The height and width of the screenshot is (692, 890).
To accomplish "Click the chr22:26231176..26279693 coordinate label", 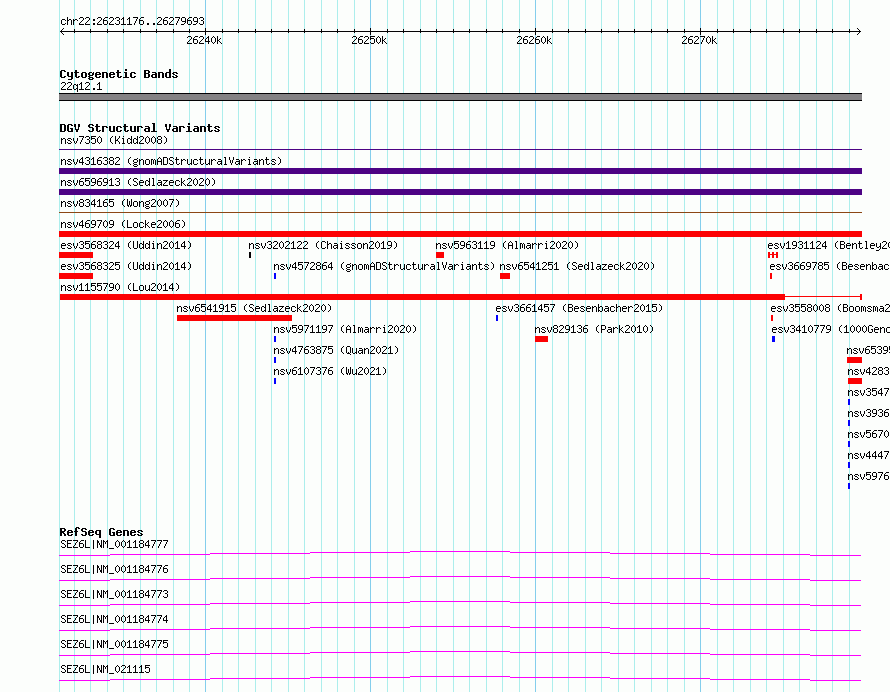I will click(132, 21).
